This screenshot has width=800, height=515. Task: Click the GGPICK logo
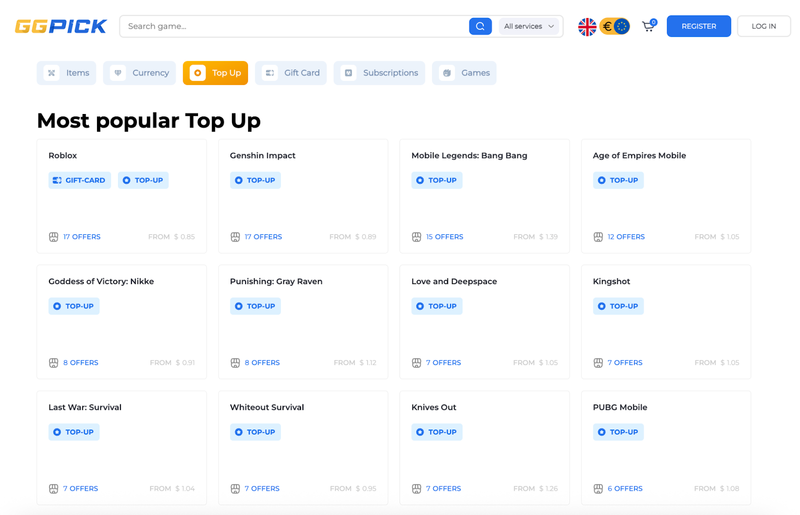point(61,27)
